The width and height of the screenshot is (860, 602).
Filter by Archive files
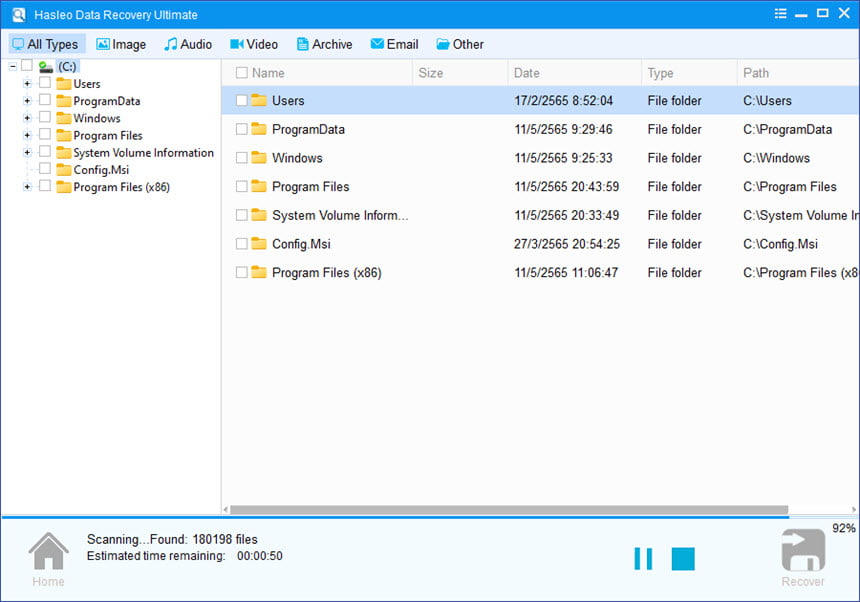[x=324, y=44]
